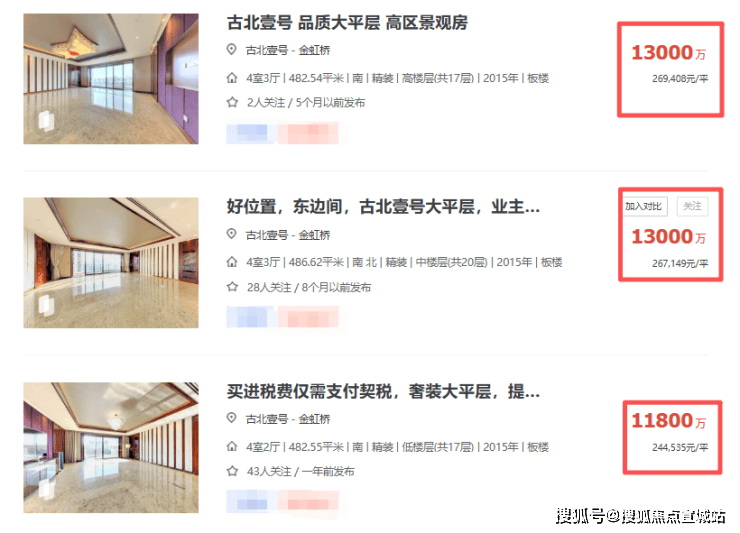Click the 加入对比 button
The width and height of the screenshot is (740, 533).
[x=645, y=206]
